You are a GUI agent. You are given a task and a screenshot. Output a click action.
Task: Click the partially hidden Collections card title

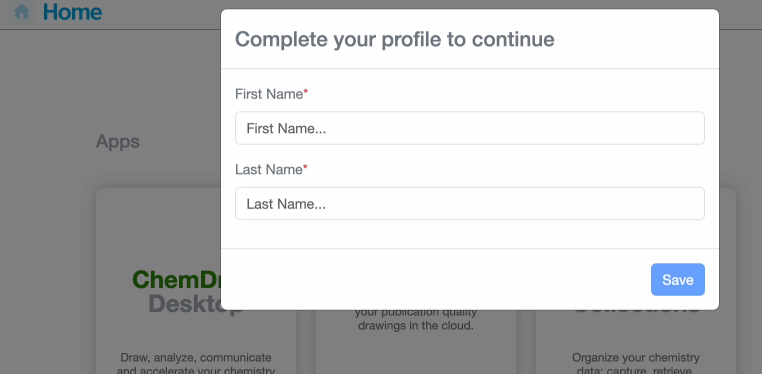636,312
